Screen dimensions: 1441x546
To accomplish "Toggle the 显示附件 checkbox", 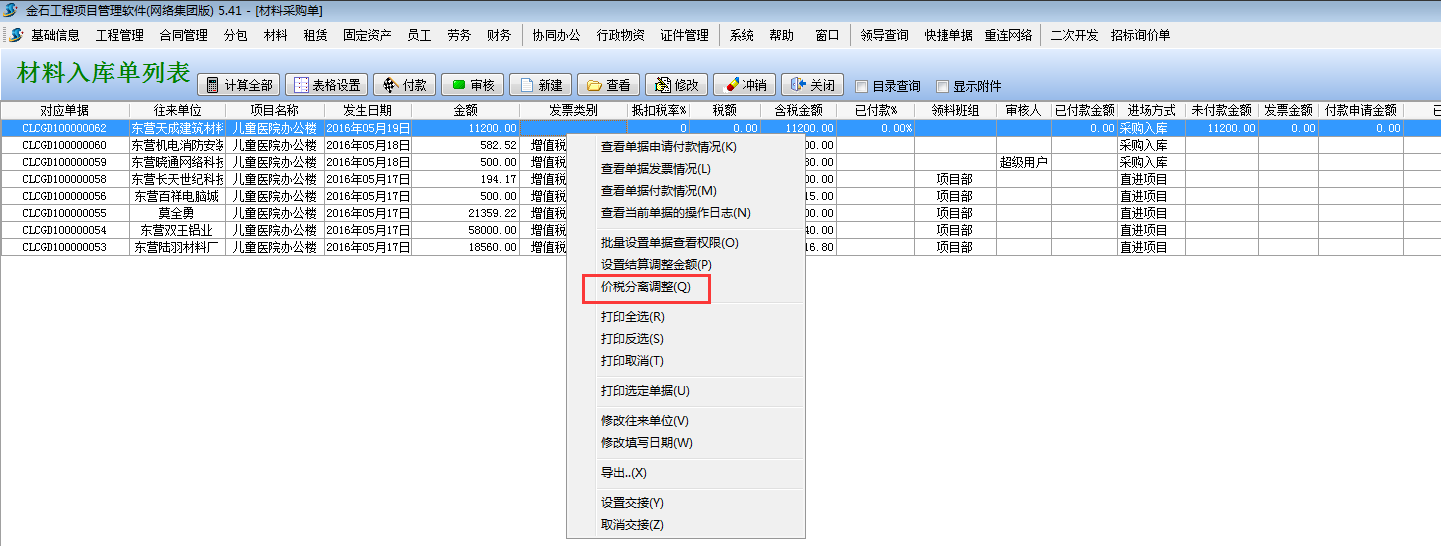I will click(x=942, y=86).
